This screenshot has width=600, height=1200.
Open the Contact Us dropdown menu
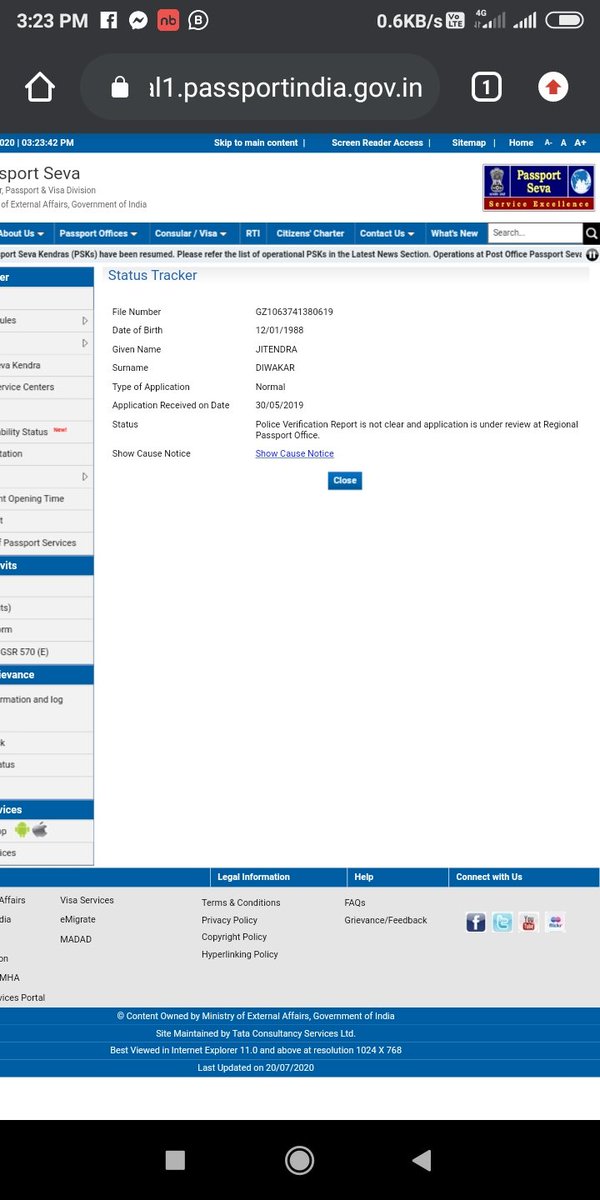[x=388, y=234]
